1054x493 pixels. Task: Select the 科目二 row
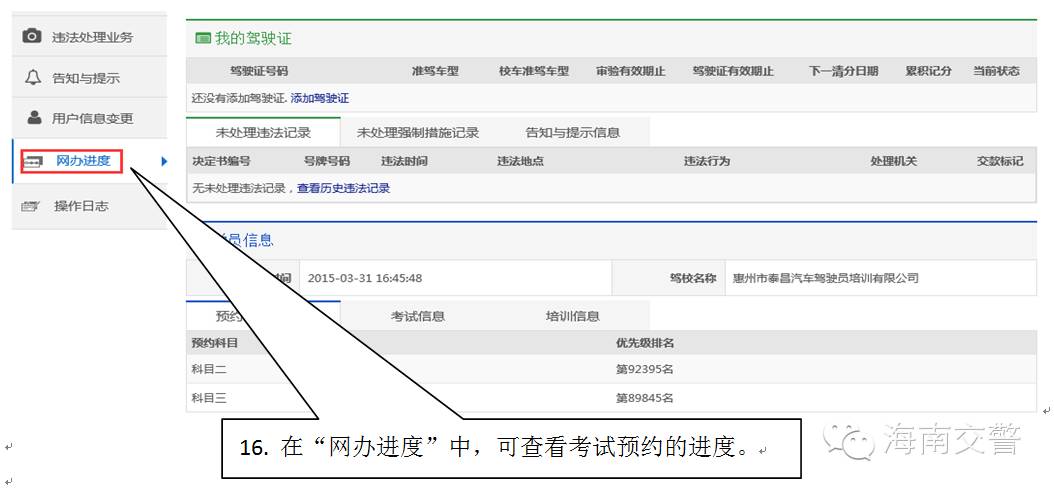(611, 369)
